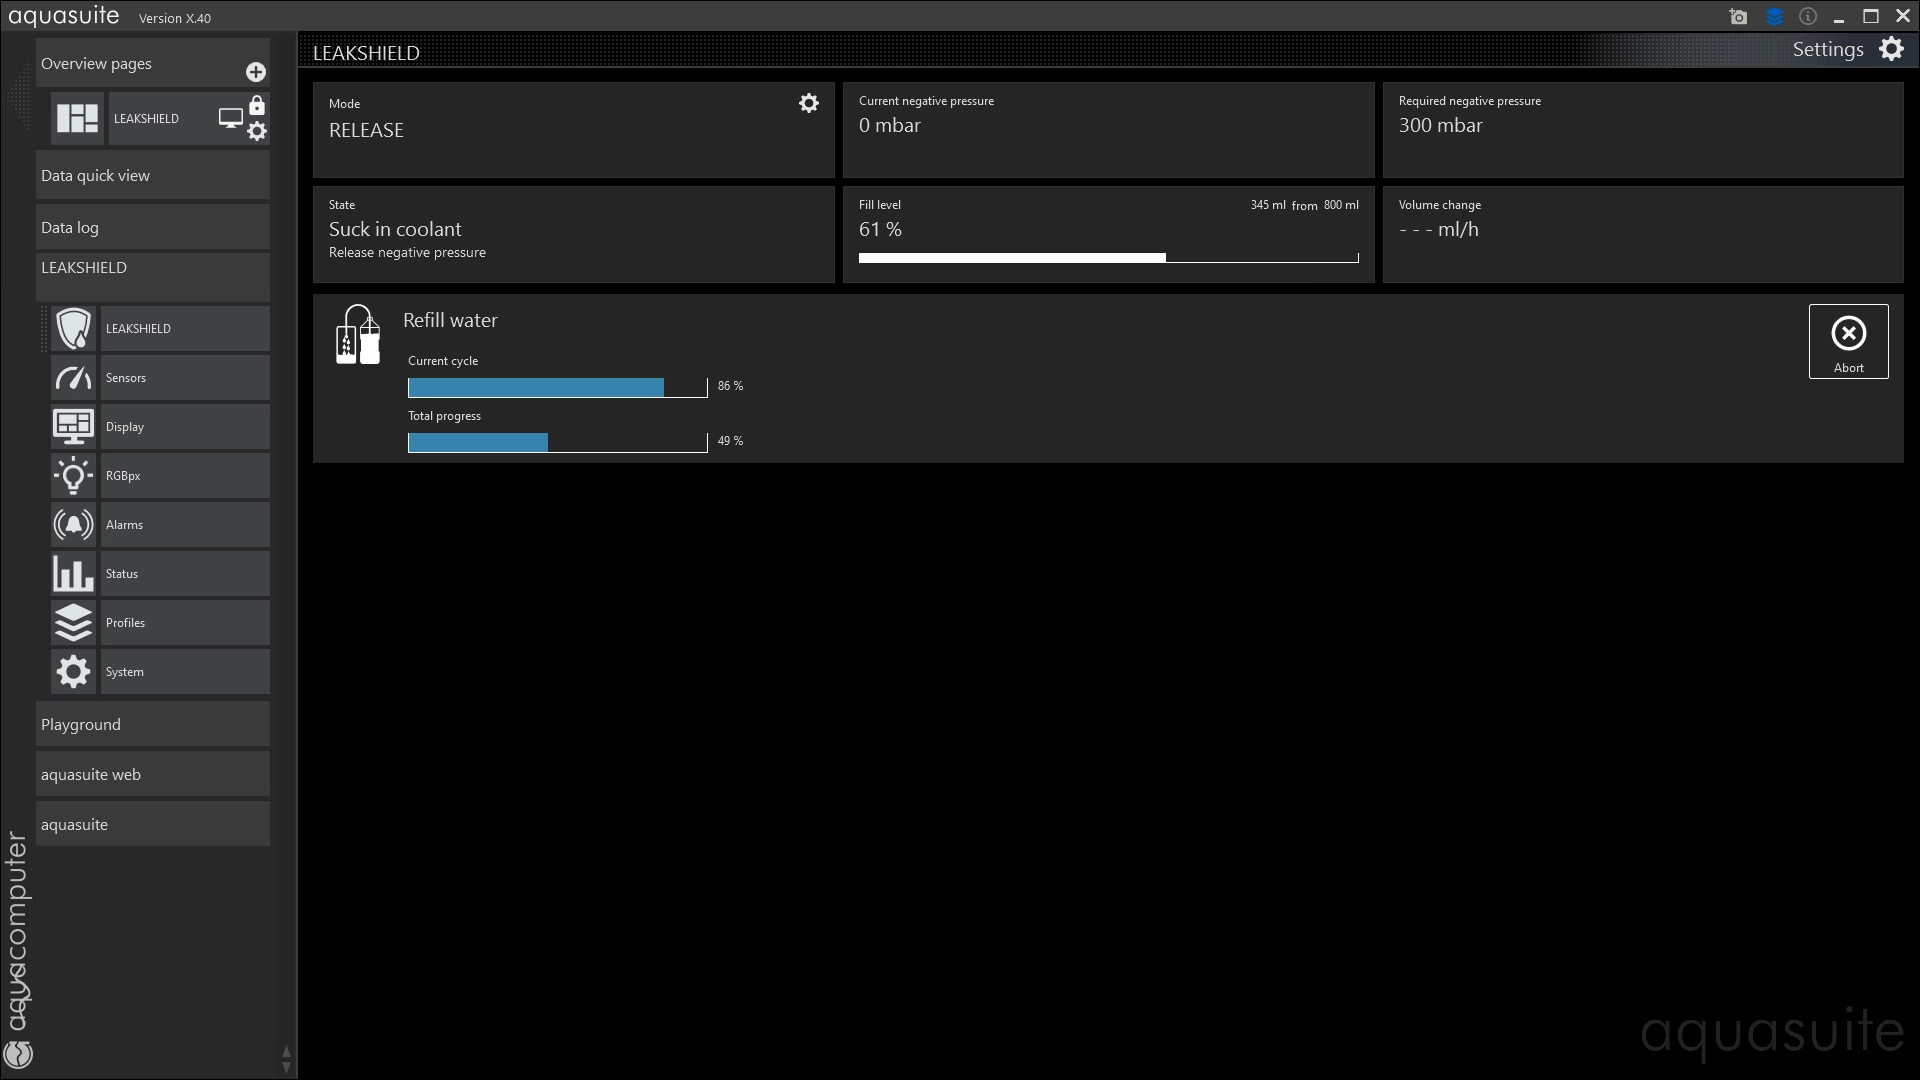1920x1080 pixels.
Task: Click the Suck in coolant state text
Action: (x=395, y=229)
